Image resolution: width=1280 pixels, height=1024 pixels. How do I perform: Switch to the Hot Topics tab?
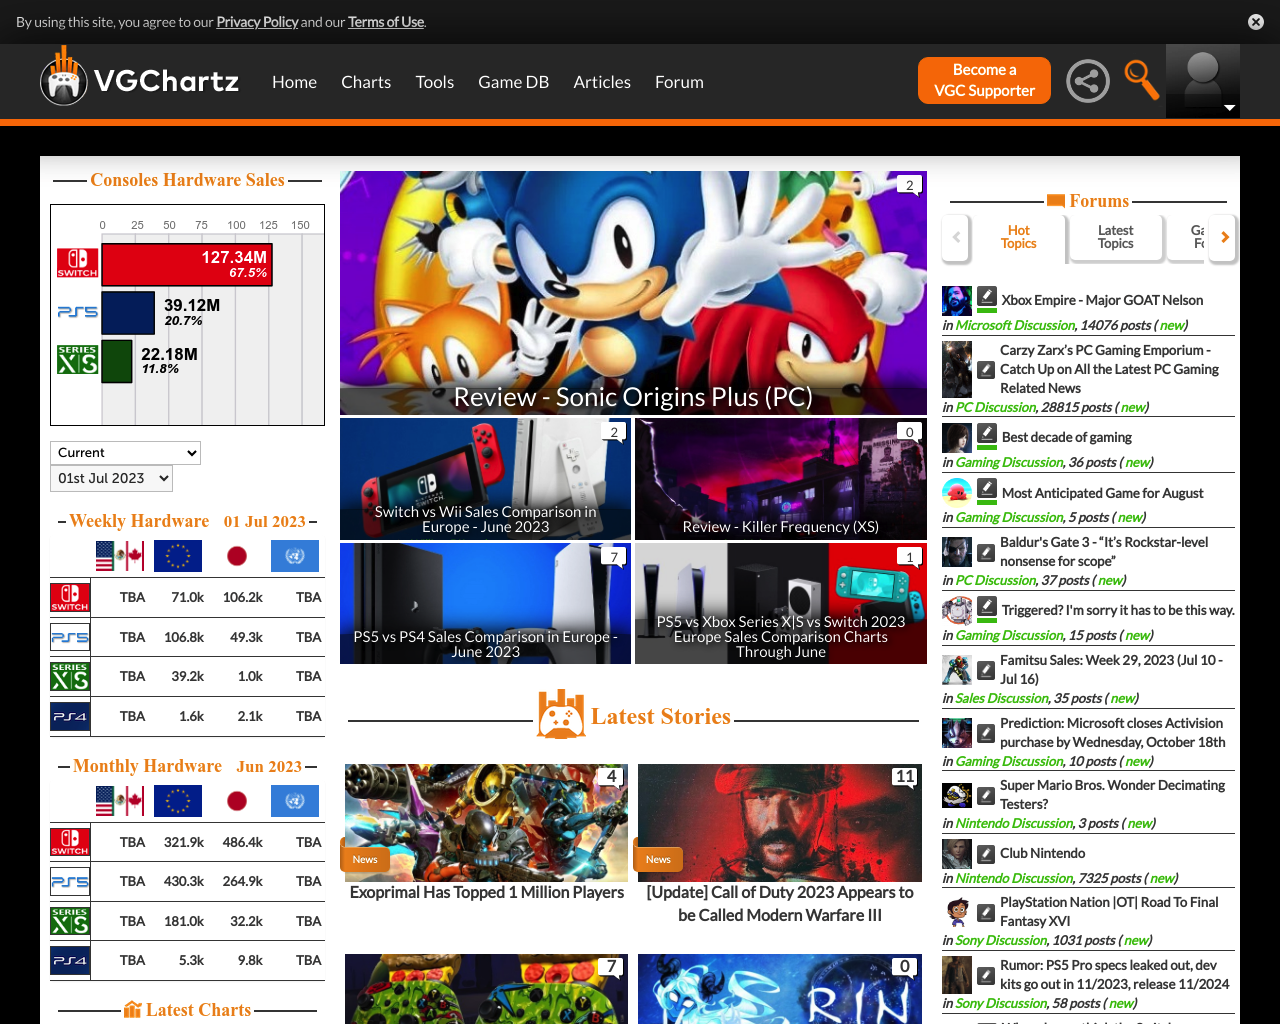[x=1018, y=237]
